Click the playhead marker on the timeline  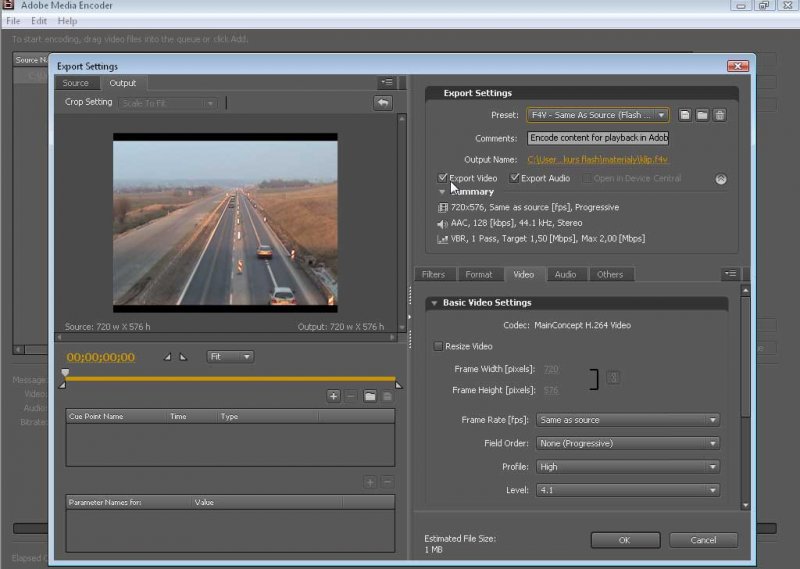pos(65,374)
